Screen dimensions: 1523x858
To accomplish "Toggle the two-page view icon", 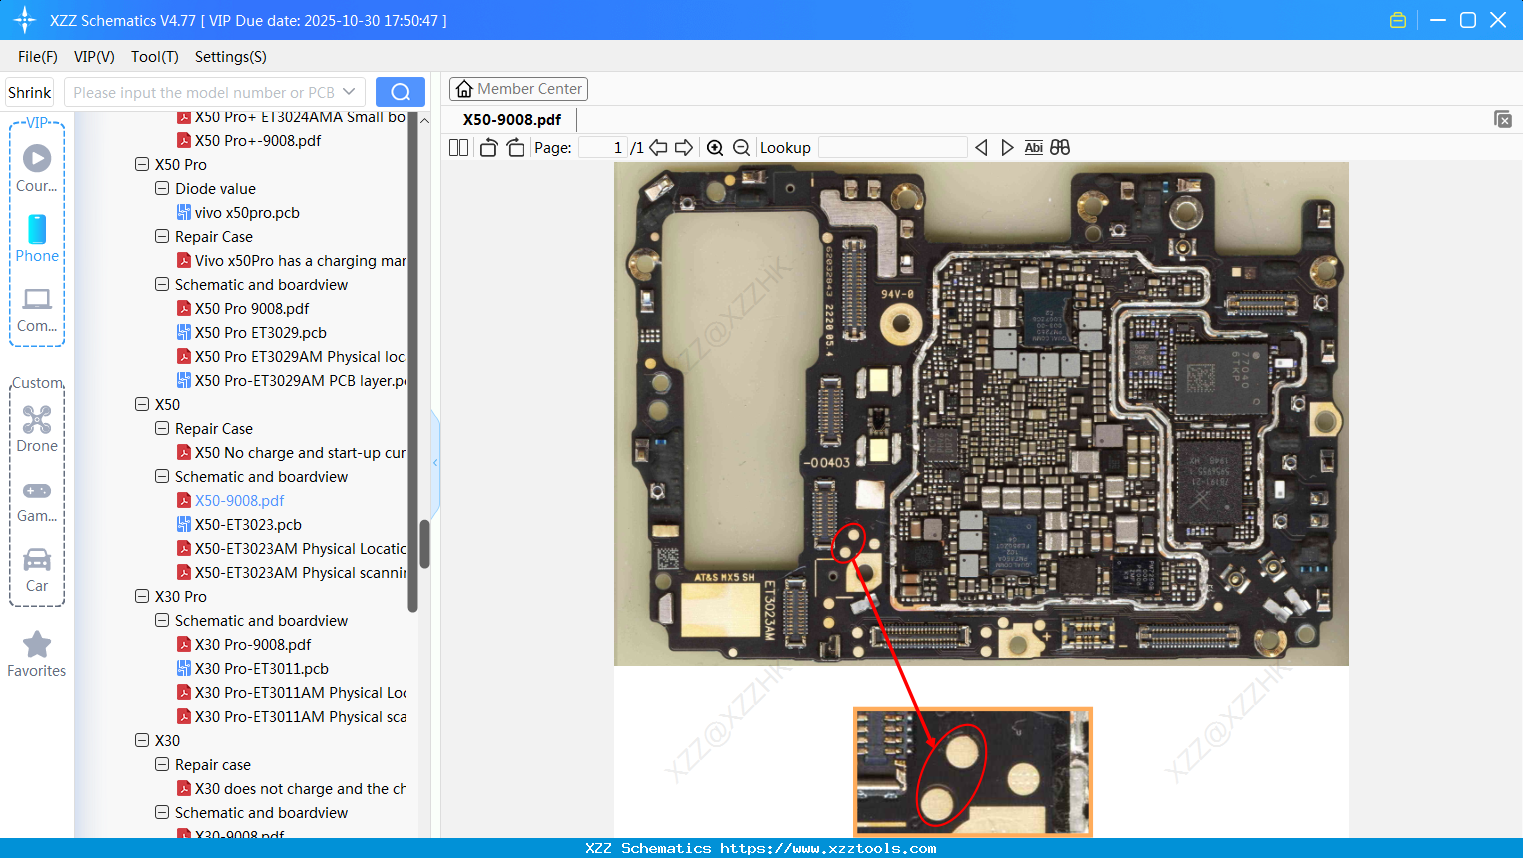I will pyautogui.click(x=458, y=147).
